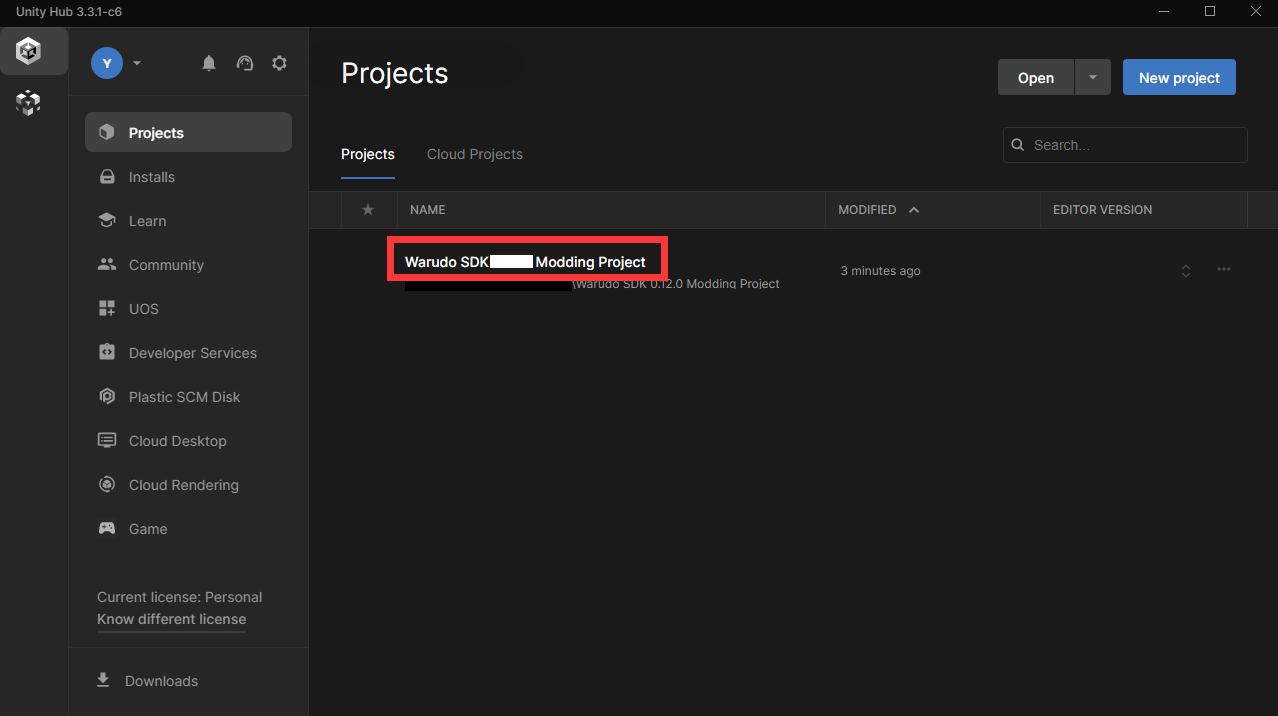Image resolution: width=1278 pixels, height=716 pixels.
Task: Click the Unity Hub logo in left rail
Action: click(29, 51)
